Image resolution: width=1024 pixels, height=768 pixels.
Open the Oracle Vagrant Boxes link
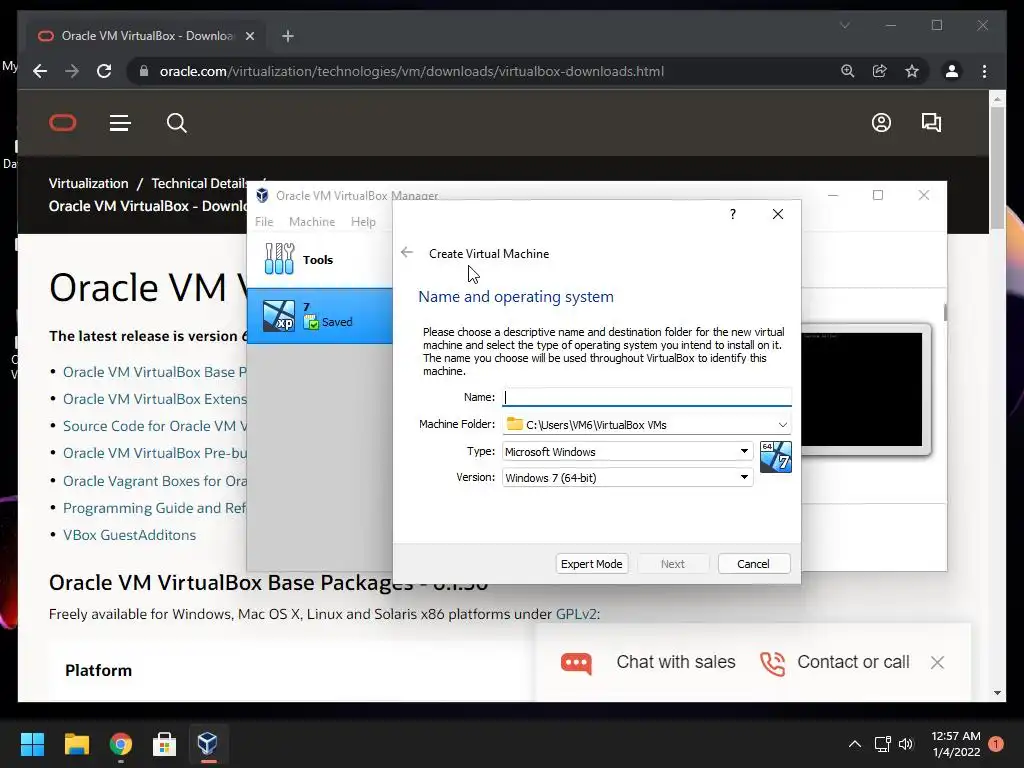click(x=155, y=481)
